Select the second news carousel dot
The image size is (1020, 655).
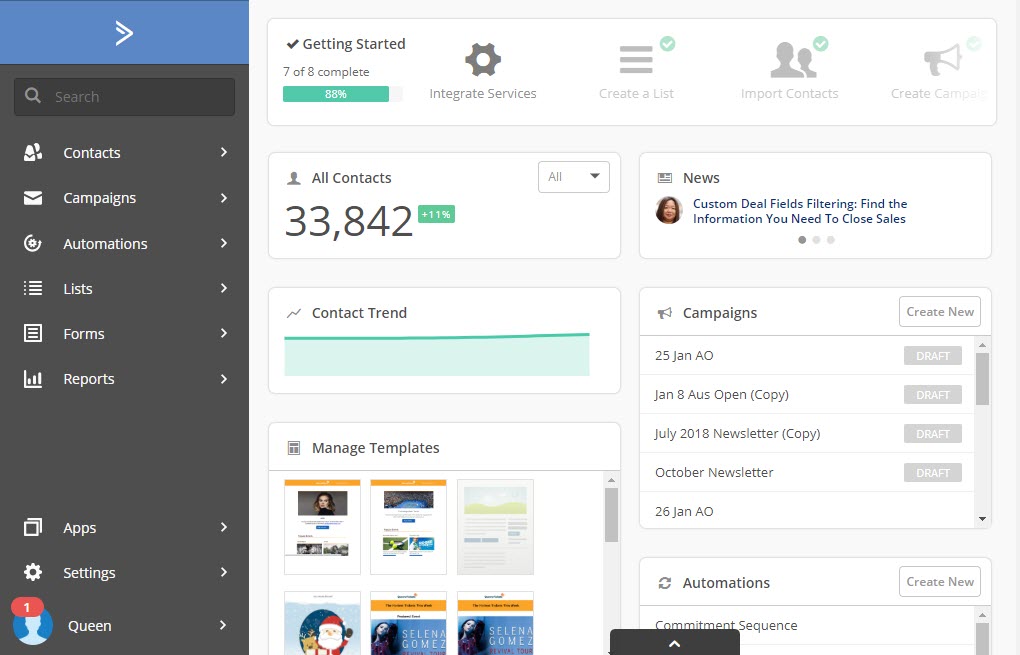816,240
